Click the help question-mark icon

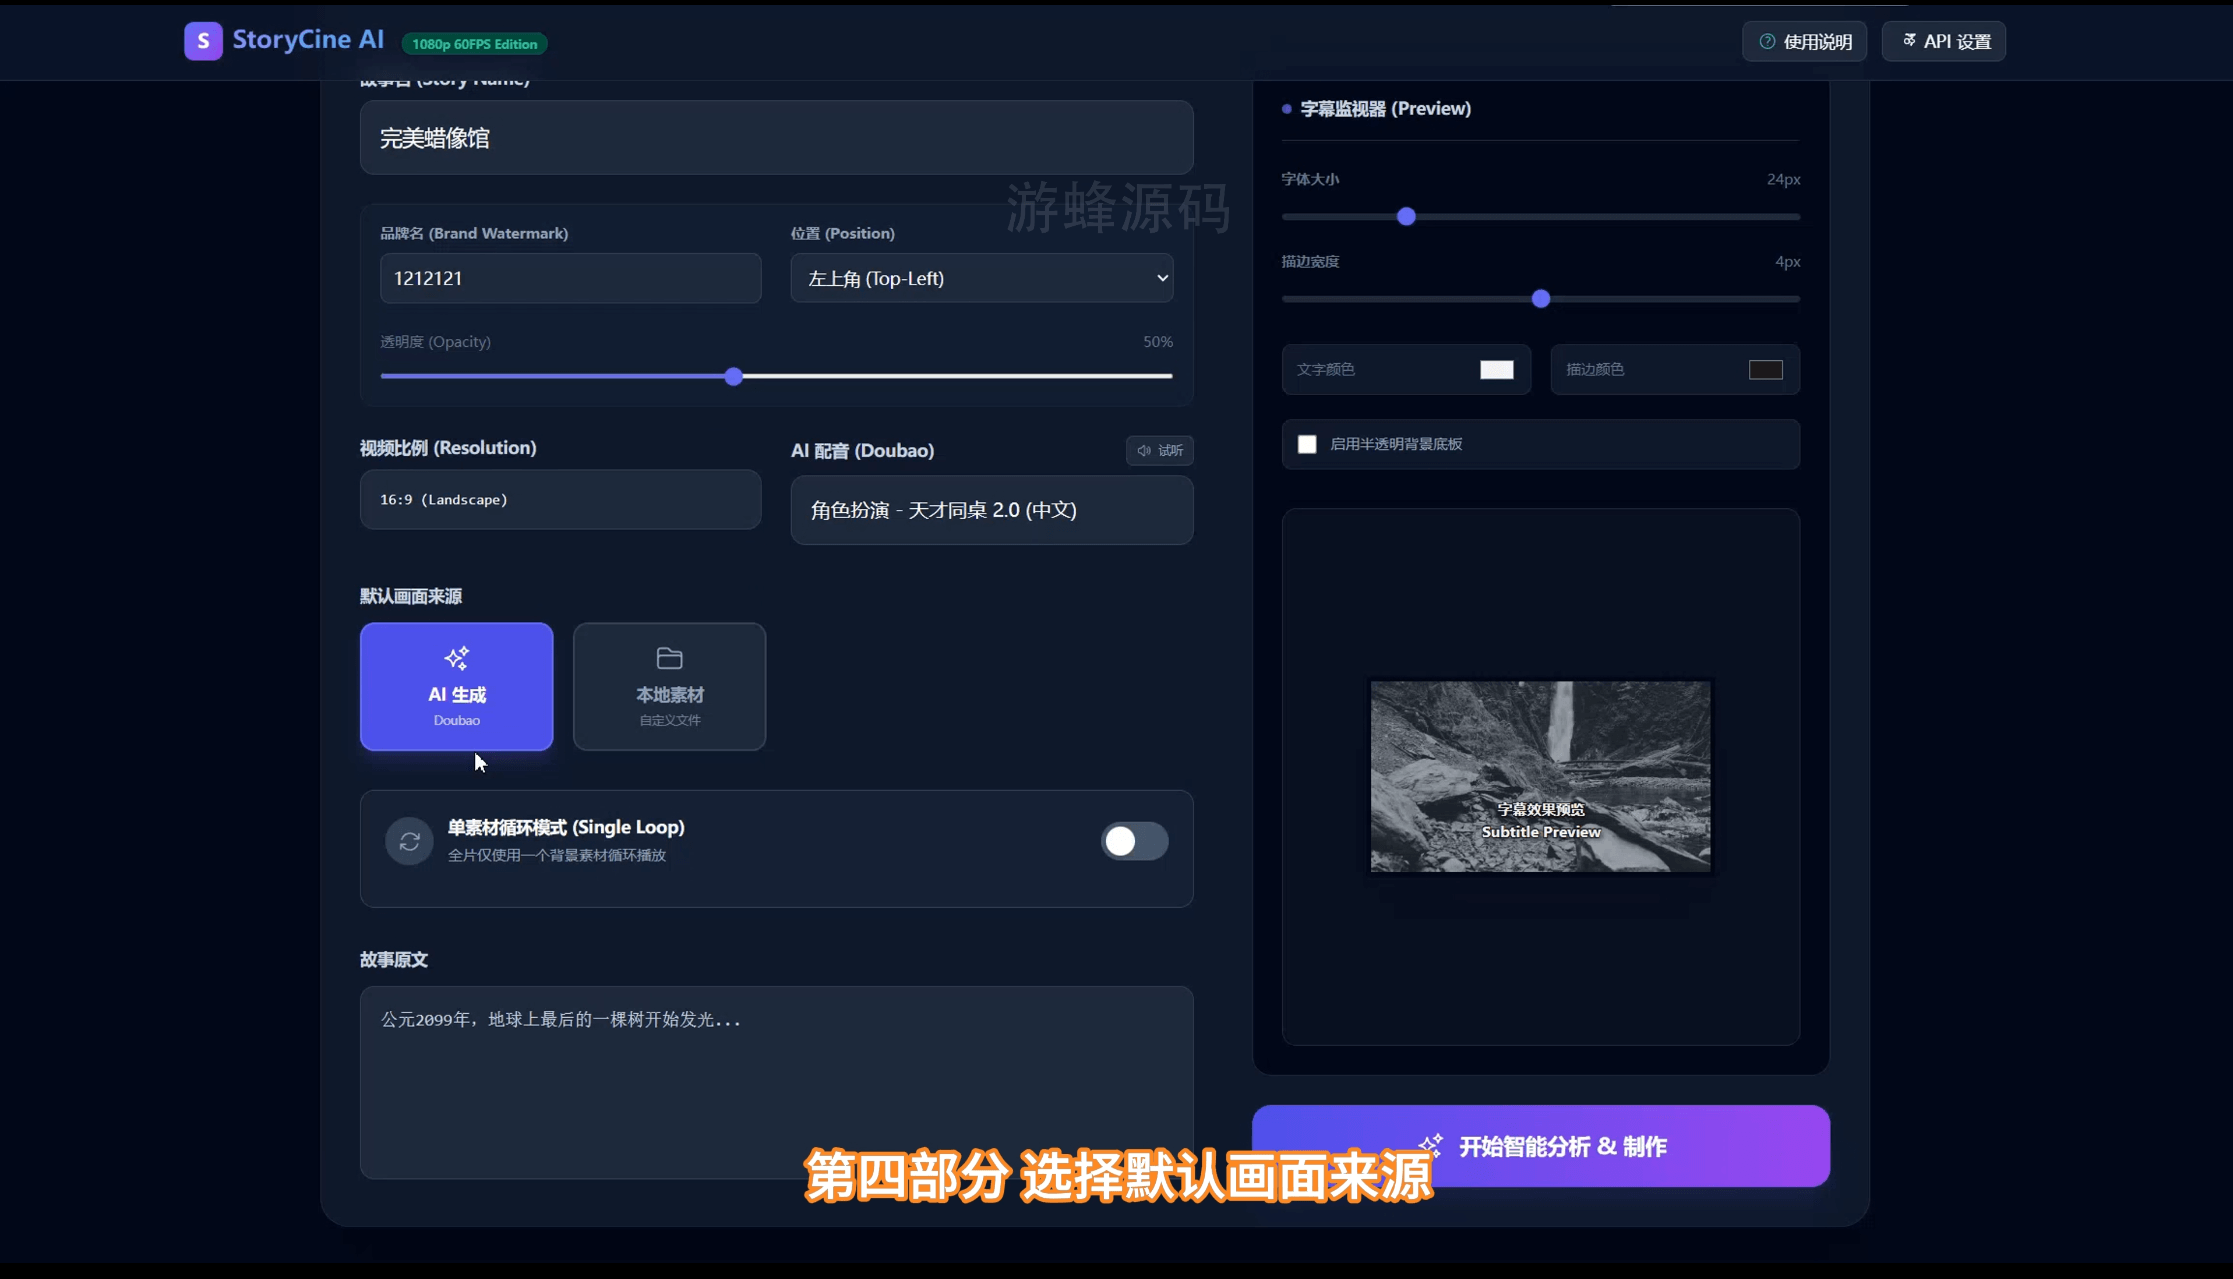coord(1767,41)
